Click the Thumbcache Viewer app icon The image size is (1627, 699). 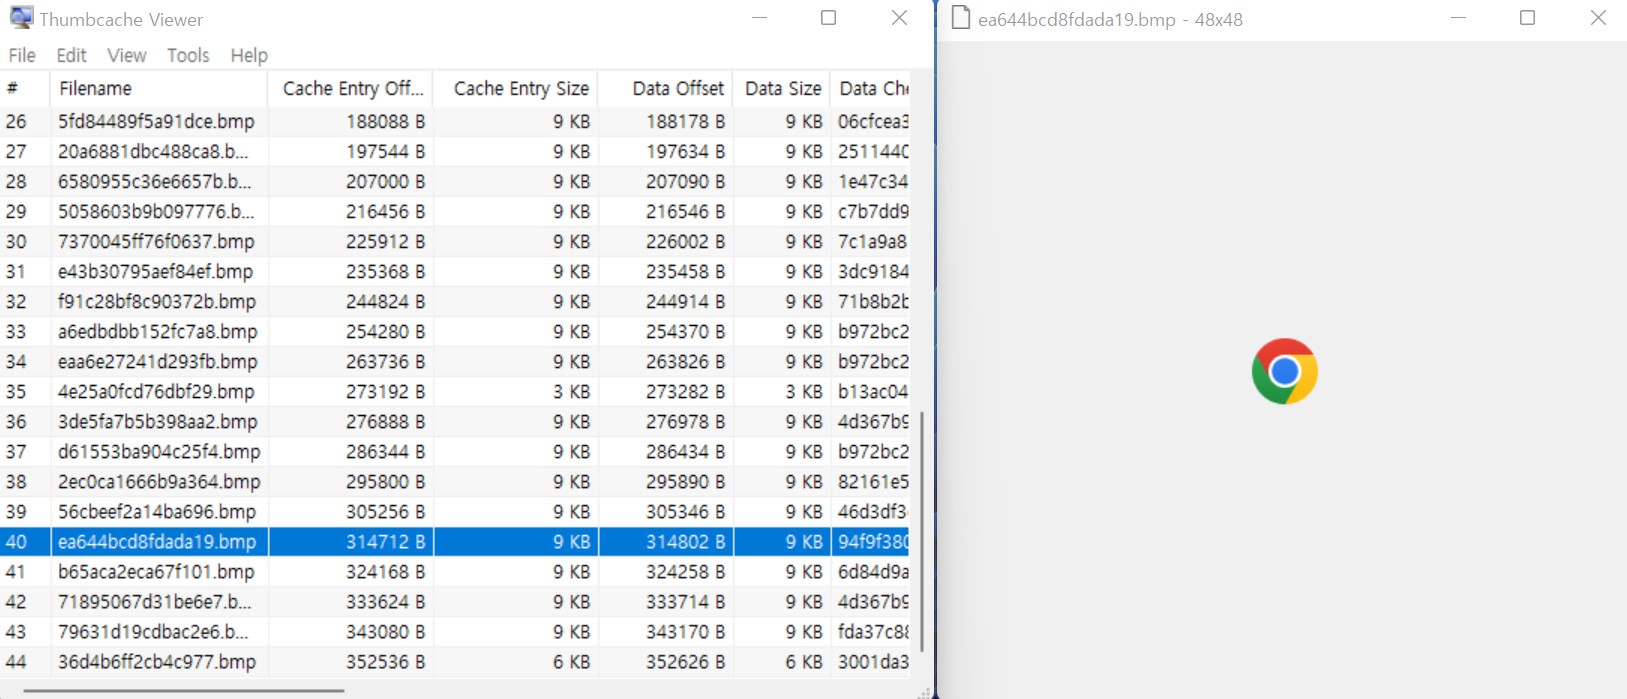point(21,18)
